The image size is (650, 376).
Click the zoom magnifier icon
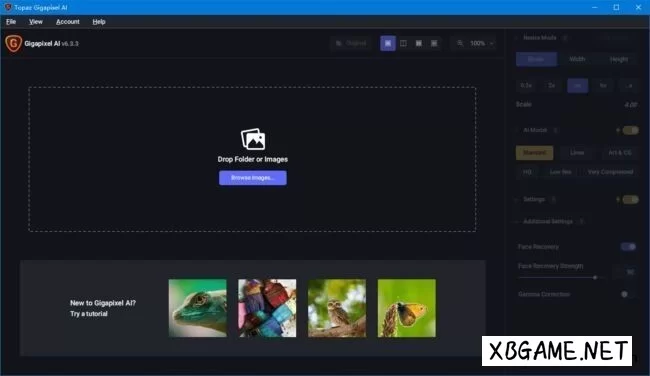click(x=460, y=43)
